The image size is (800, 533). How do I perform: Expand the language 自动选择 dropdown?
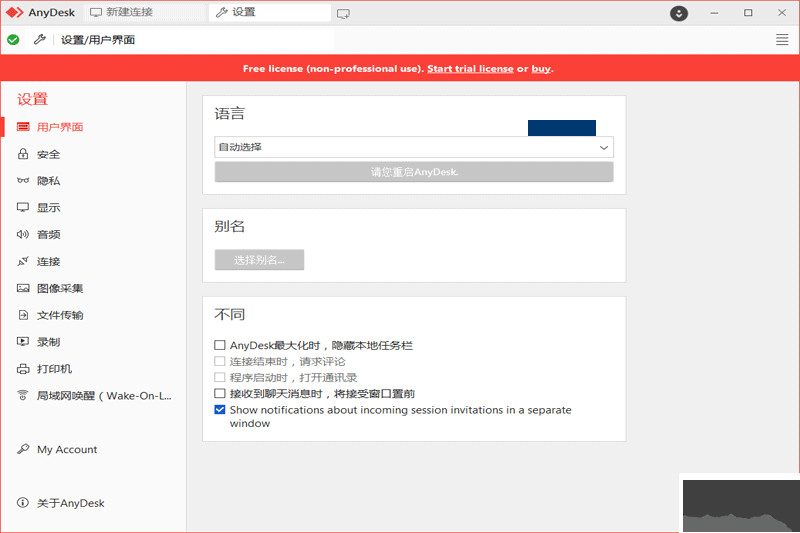click(x=414, y=147)
